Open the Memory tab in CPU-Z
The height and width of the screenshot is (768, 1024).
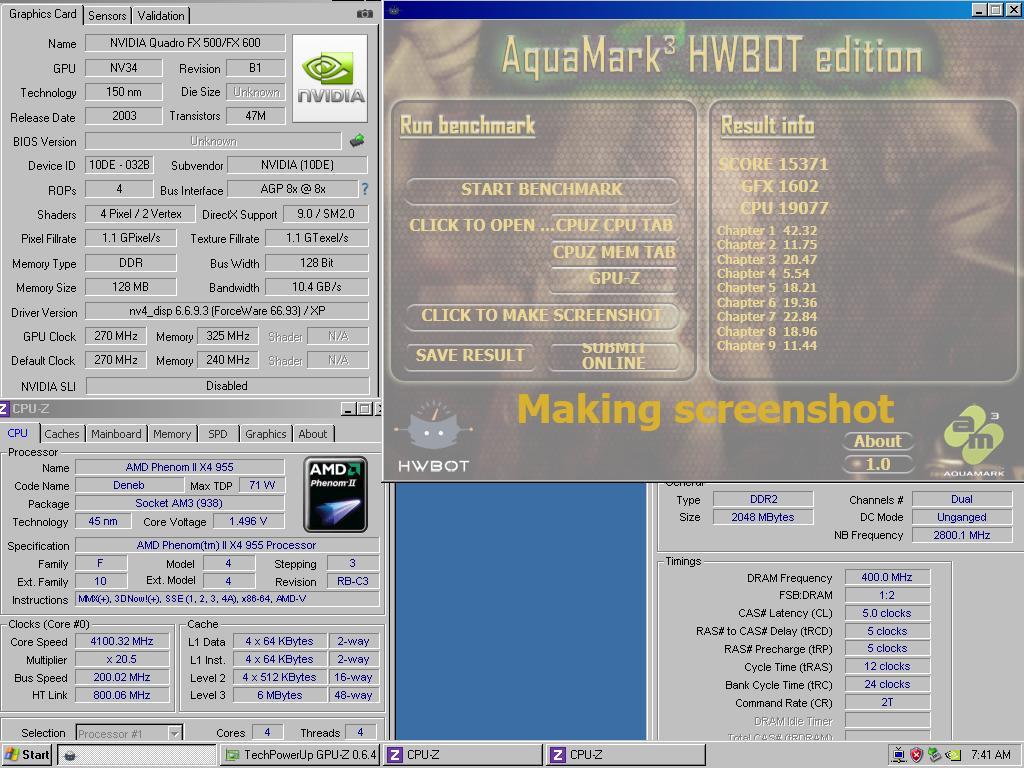point(172,434)
